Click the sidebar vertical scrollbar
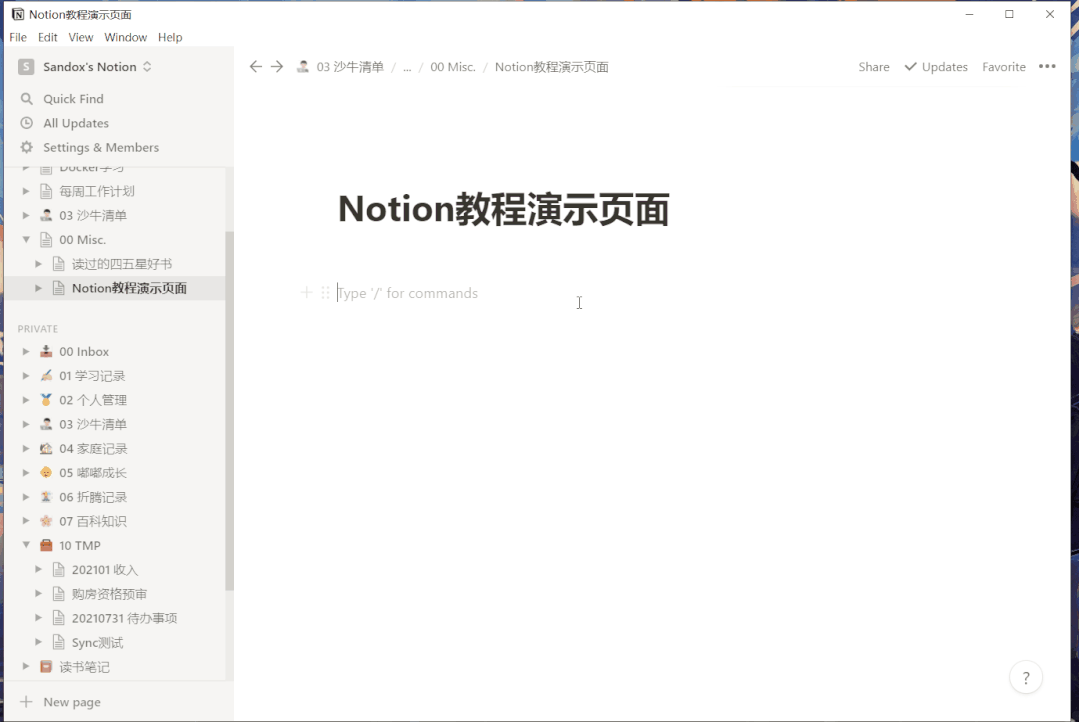The height and width of the screenshot is (722, 1079). [x=229, y=411]
